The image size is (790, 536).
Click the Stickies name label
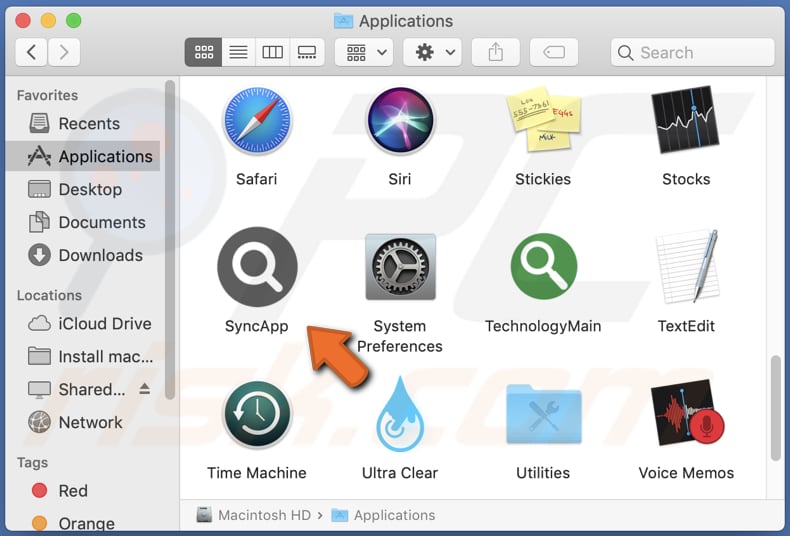pos(543,179)
